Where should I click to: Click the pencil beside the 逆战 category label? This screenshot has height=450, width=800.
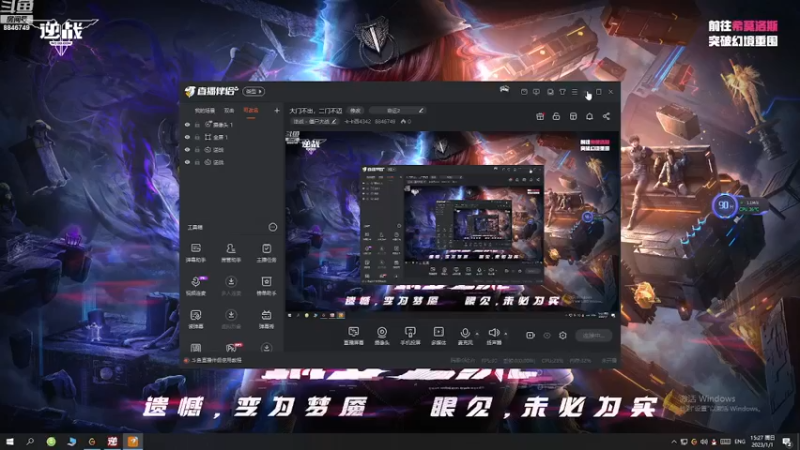[x=334, y=121]
